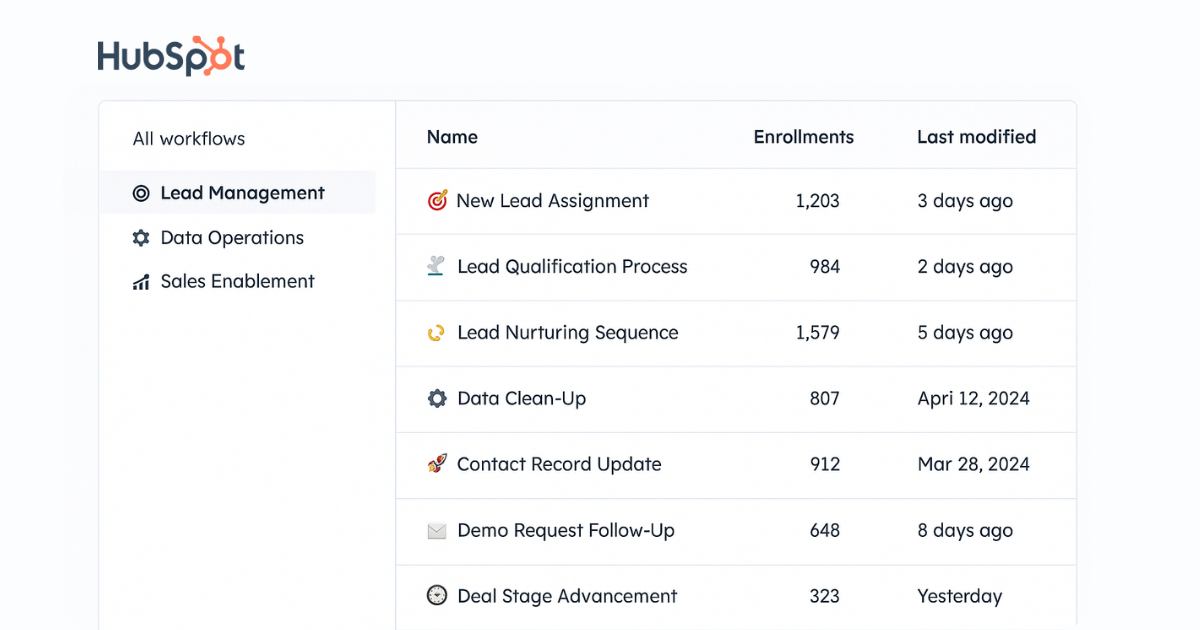Open the Data Operations category
The image size is (1200, 630).
click(x=231, y=238)
